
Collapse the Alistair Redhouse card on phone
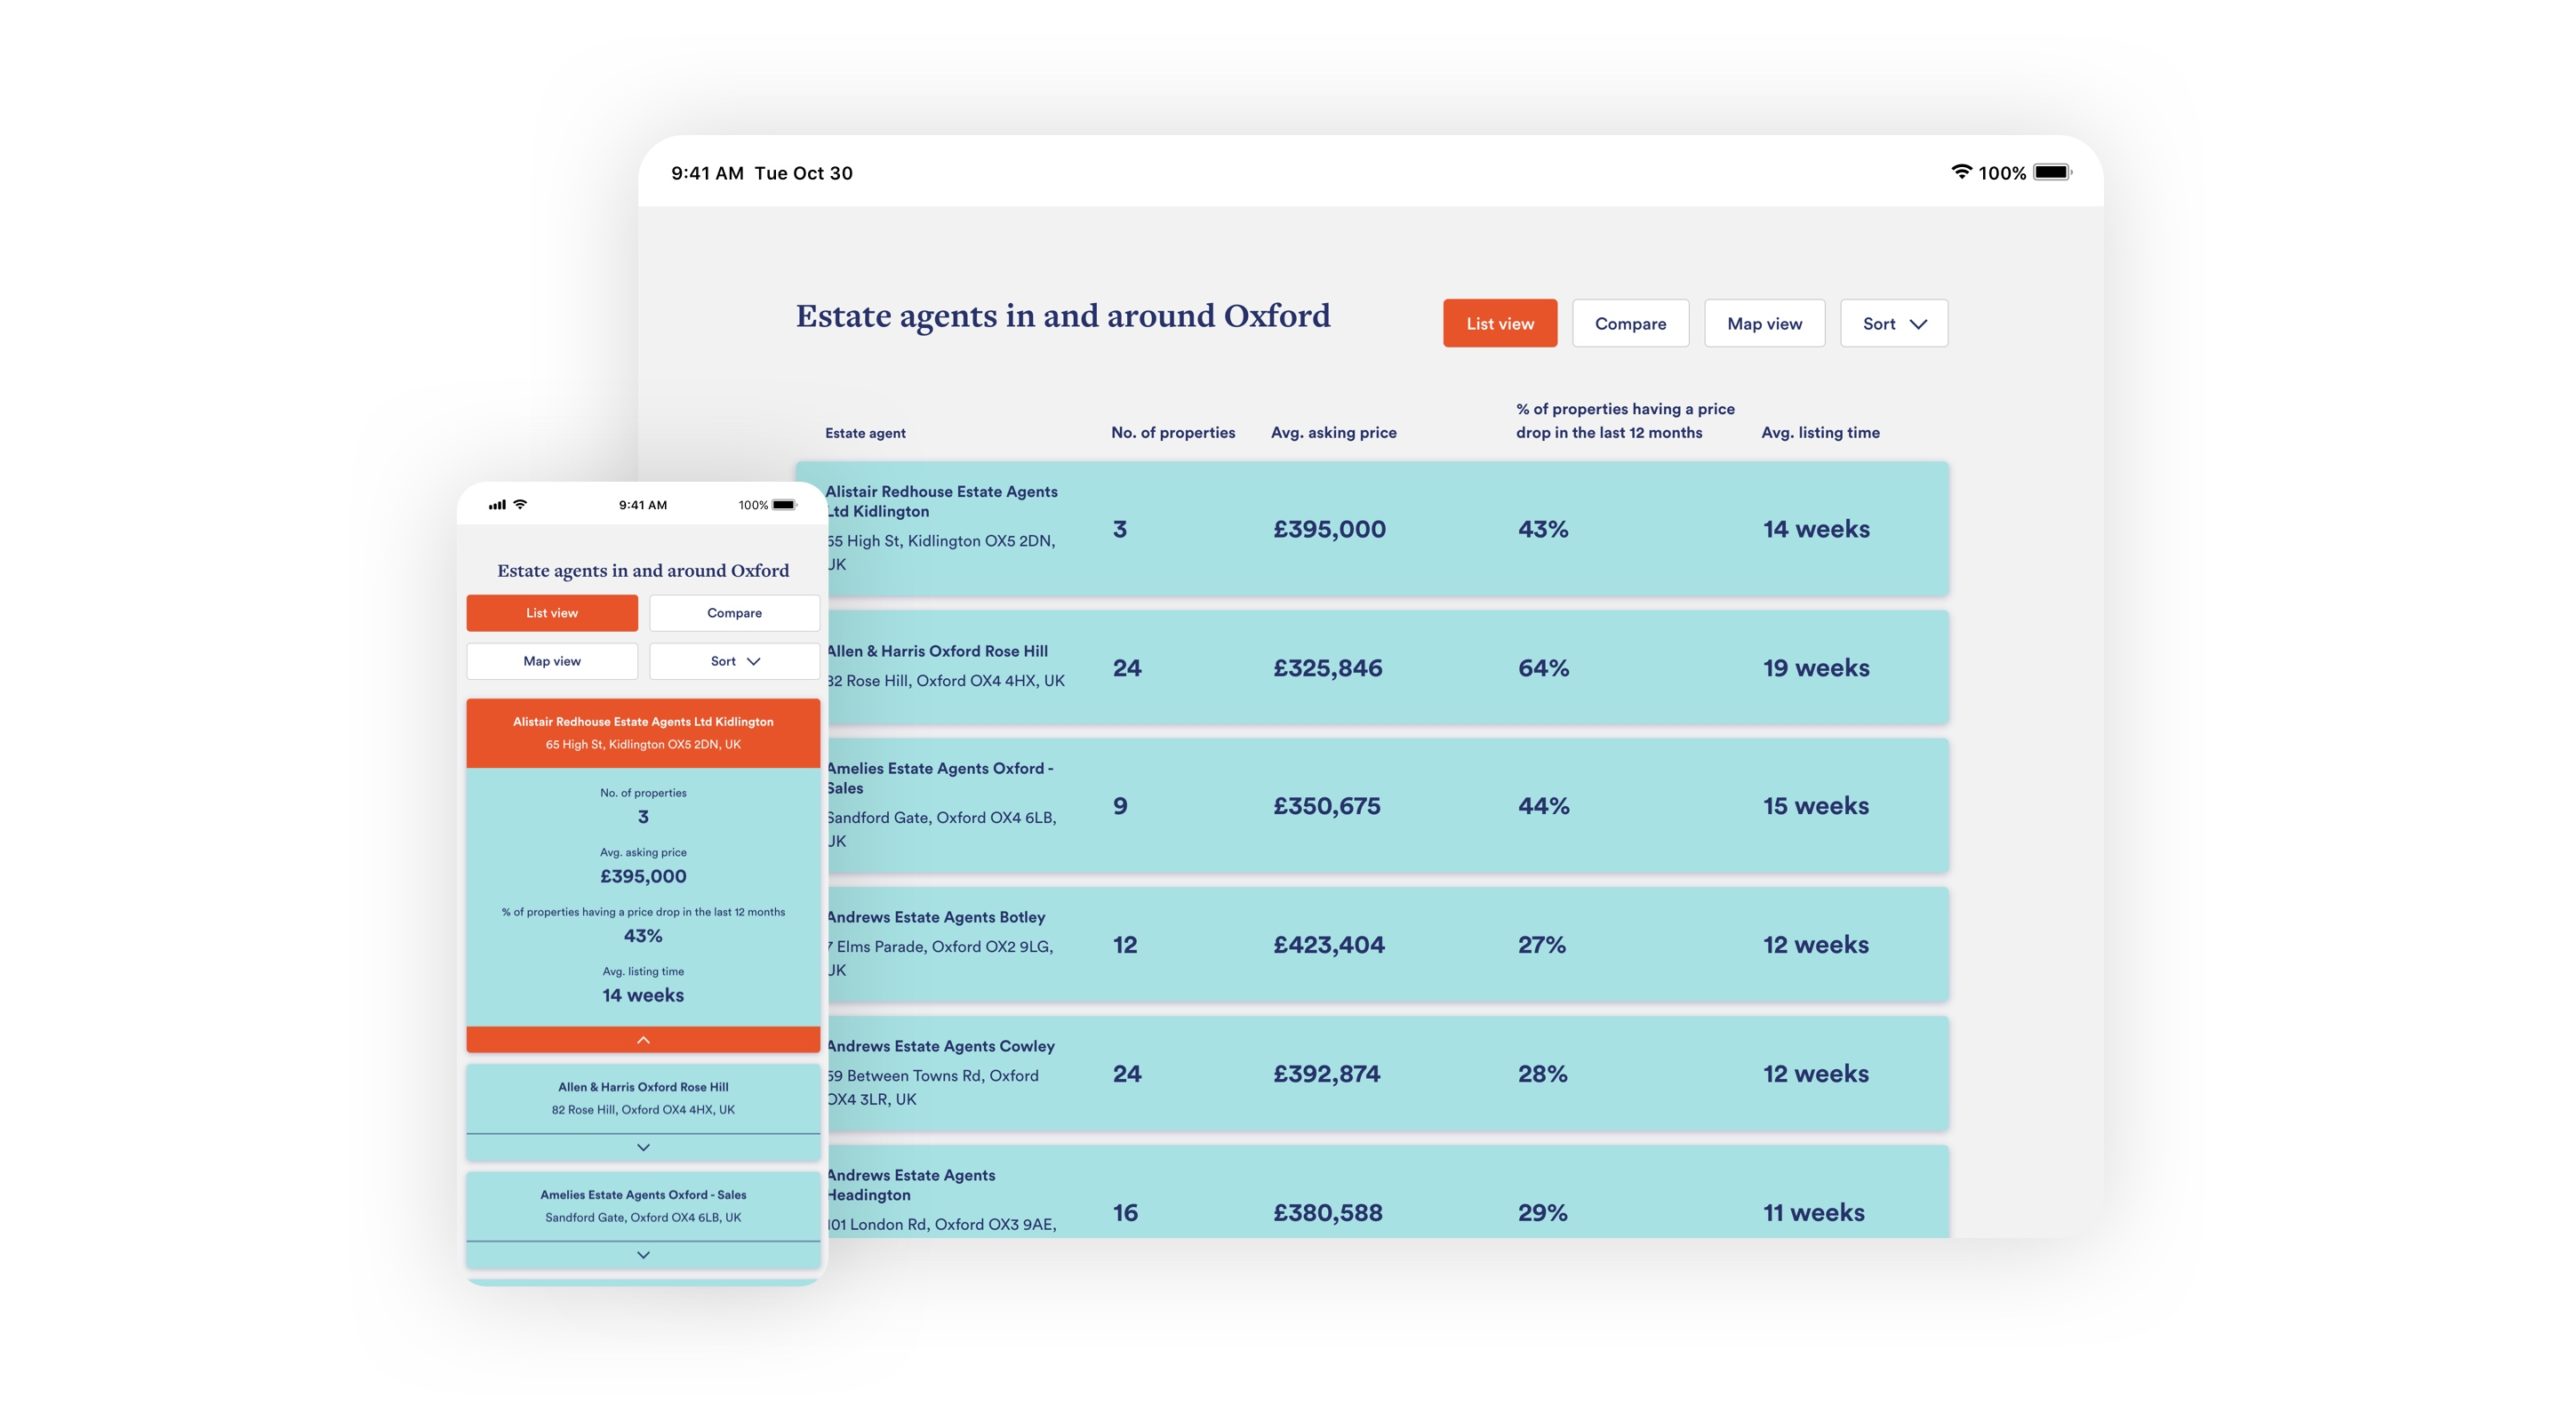643,1040
